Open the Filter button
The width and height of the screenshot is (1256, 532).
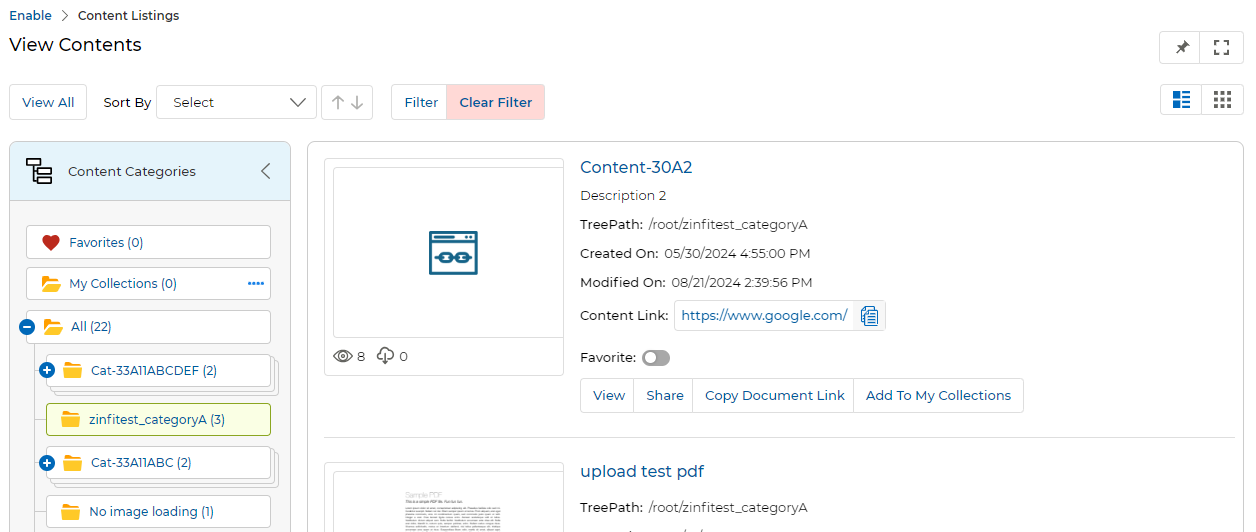(421, 102)
